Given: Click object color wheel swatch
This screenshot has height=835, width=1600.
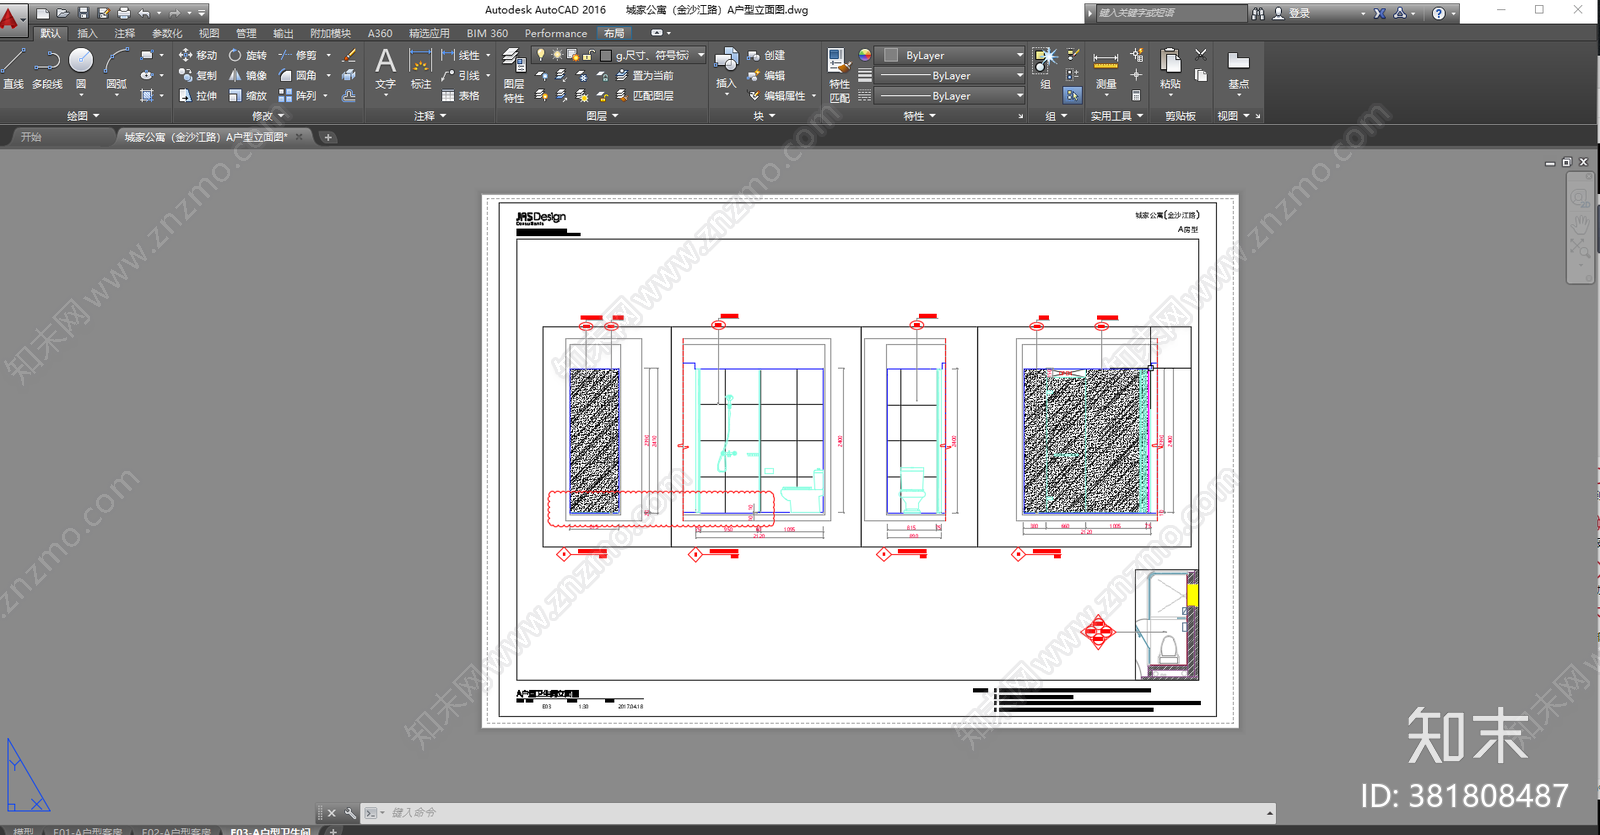Looking at the screenshot, I should coord(865,55).
